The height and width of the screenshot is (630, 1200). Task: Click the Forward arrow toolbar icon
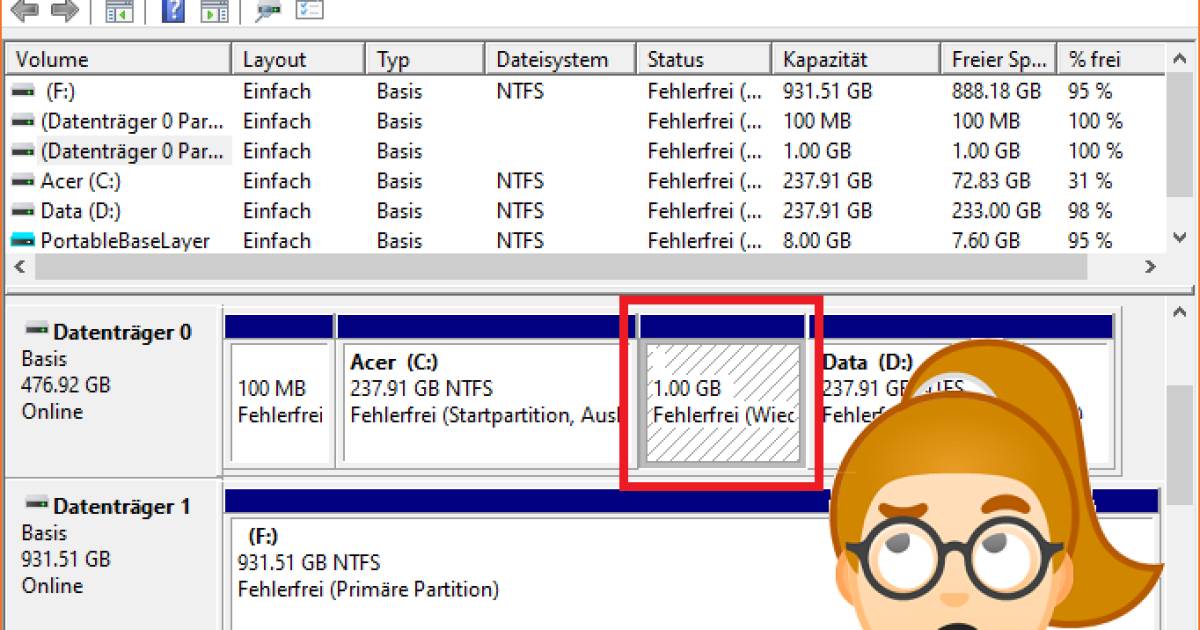pyautogui.click(x=65, y=11)
